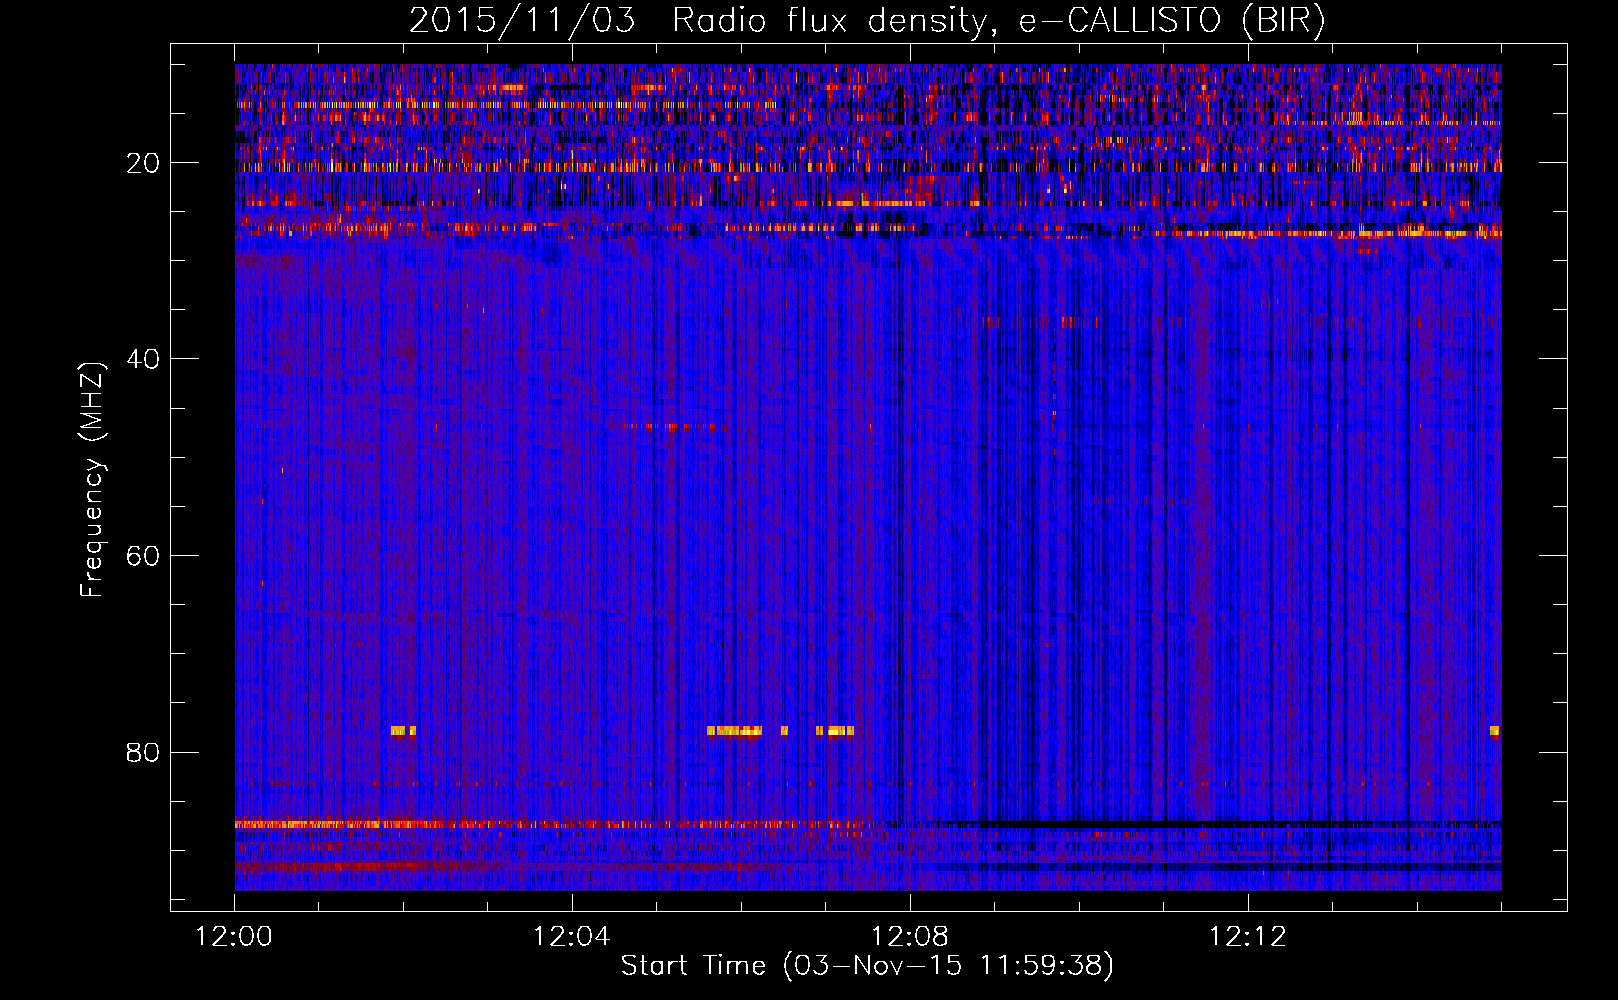1618x1000 pixels.
Task: Click the Frequency (MHZ) axis label
Action: (x=92, y=480)
